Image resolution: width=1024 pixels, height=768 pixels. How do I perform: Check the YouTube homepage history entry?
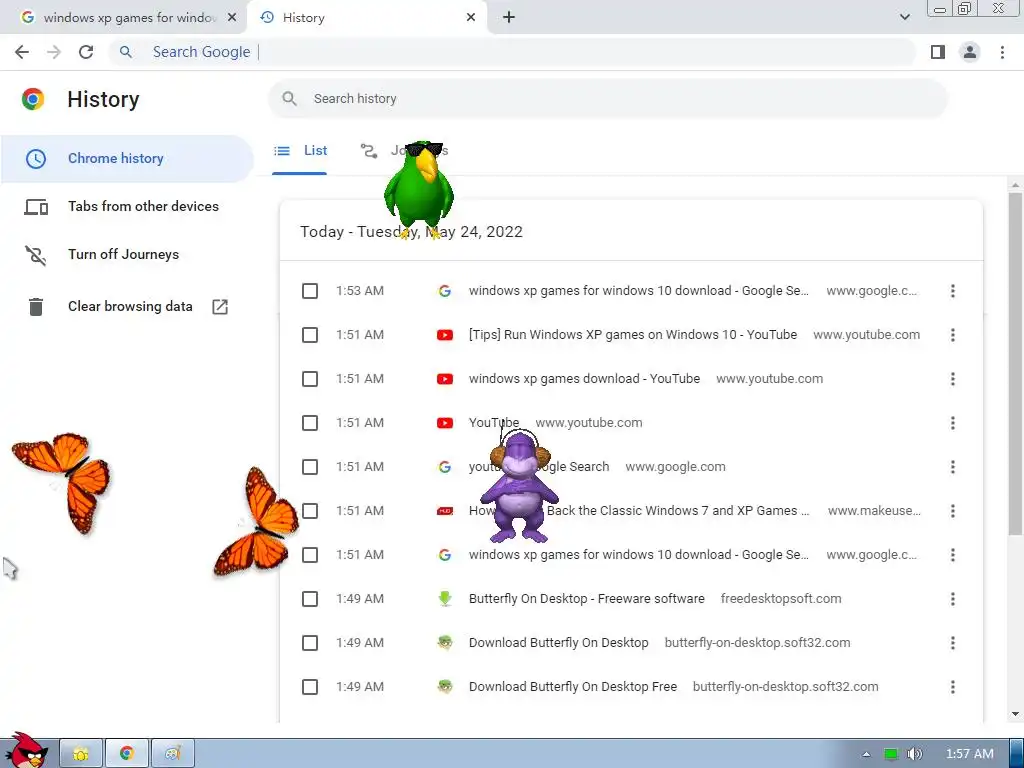(310, 423)
